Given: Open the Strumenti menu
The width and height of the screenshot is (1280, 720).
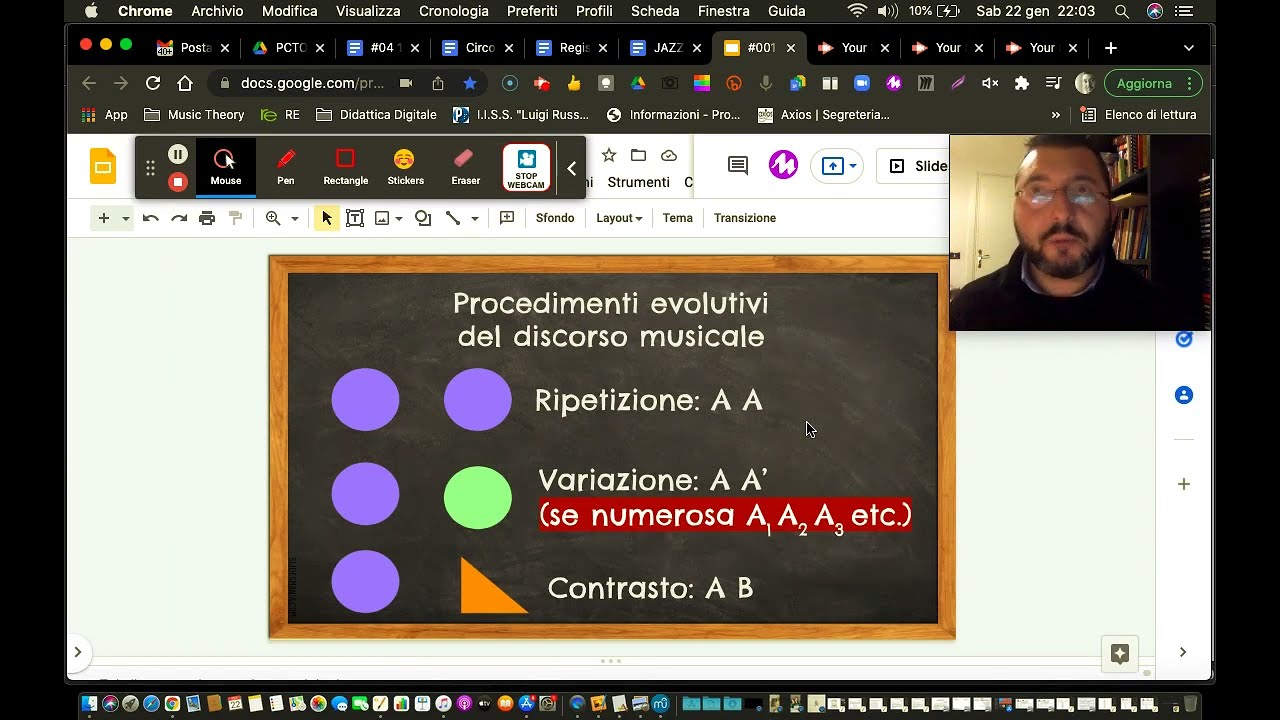Looking at the screenshot, I should click(x=638, y=182).
